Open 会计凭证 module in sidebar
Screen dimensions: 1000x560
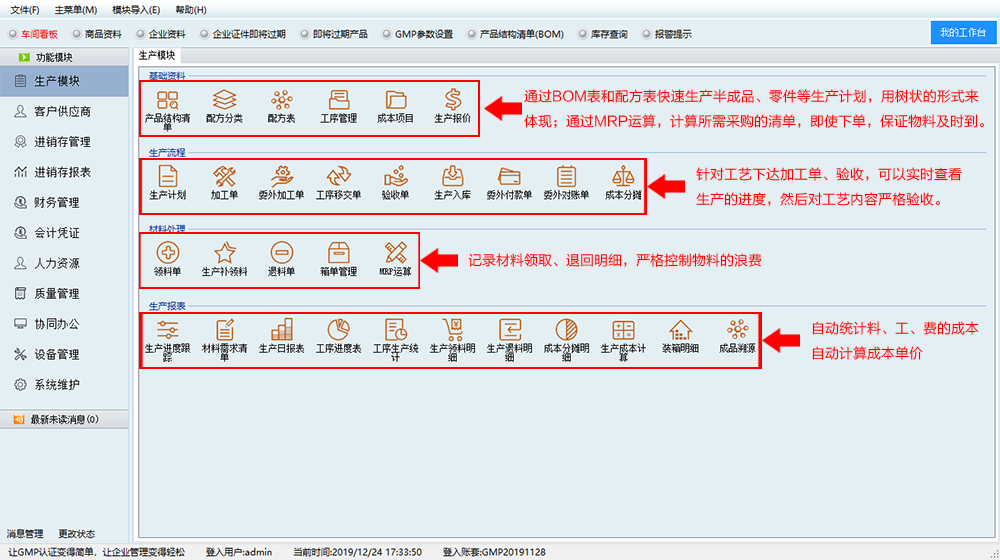pos(64,233)
